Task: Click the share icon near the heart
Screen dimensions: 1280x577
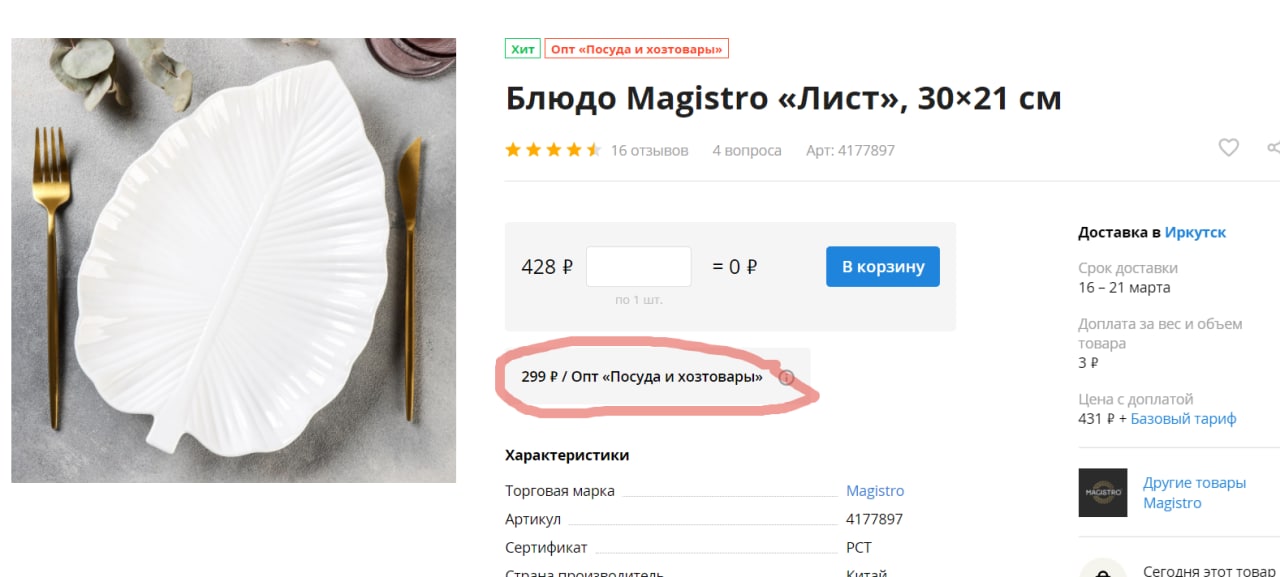Action: point(1274,148)
